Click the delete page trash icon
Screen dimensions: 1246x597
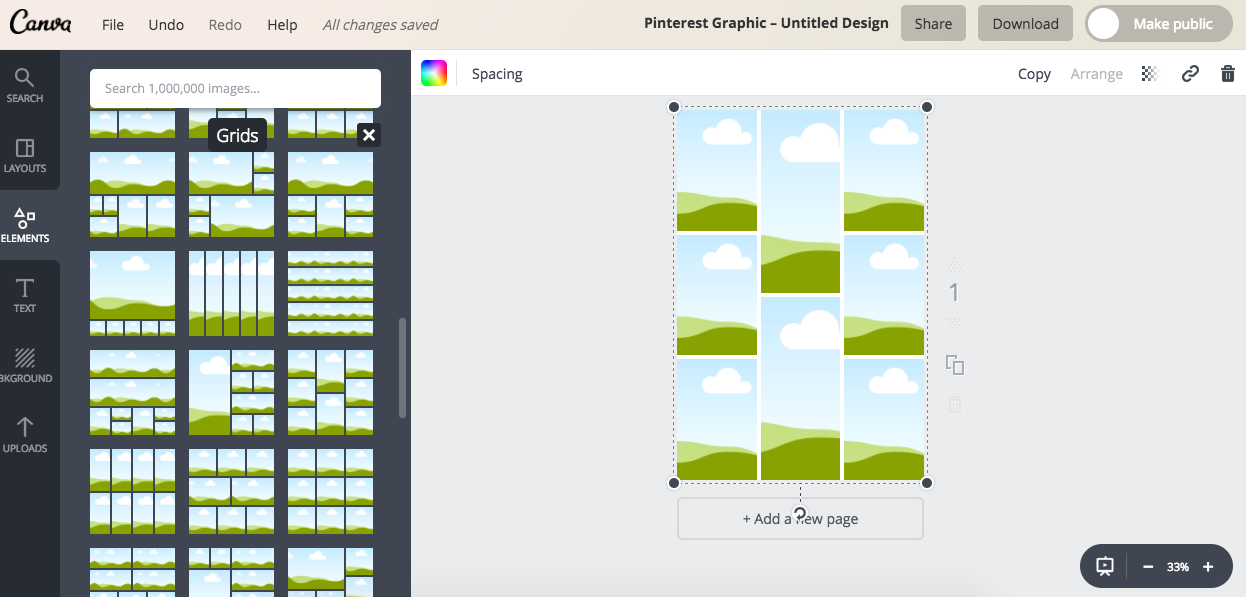point(955,404)
